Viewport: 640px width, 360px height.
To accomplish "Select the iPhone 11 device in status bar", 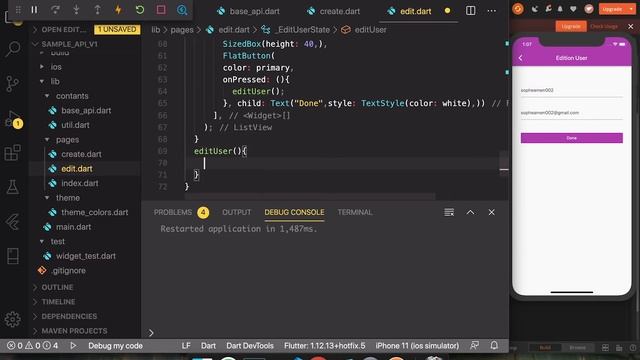I will coord(417,346).
